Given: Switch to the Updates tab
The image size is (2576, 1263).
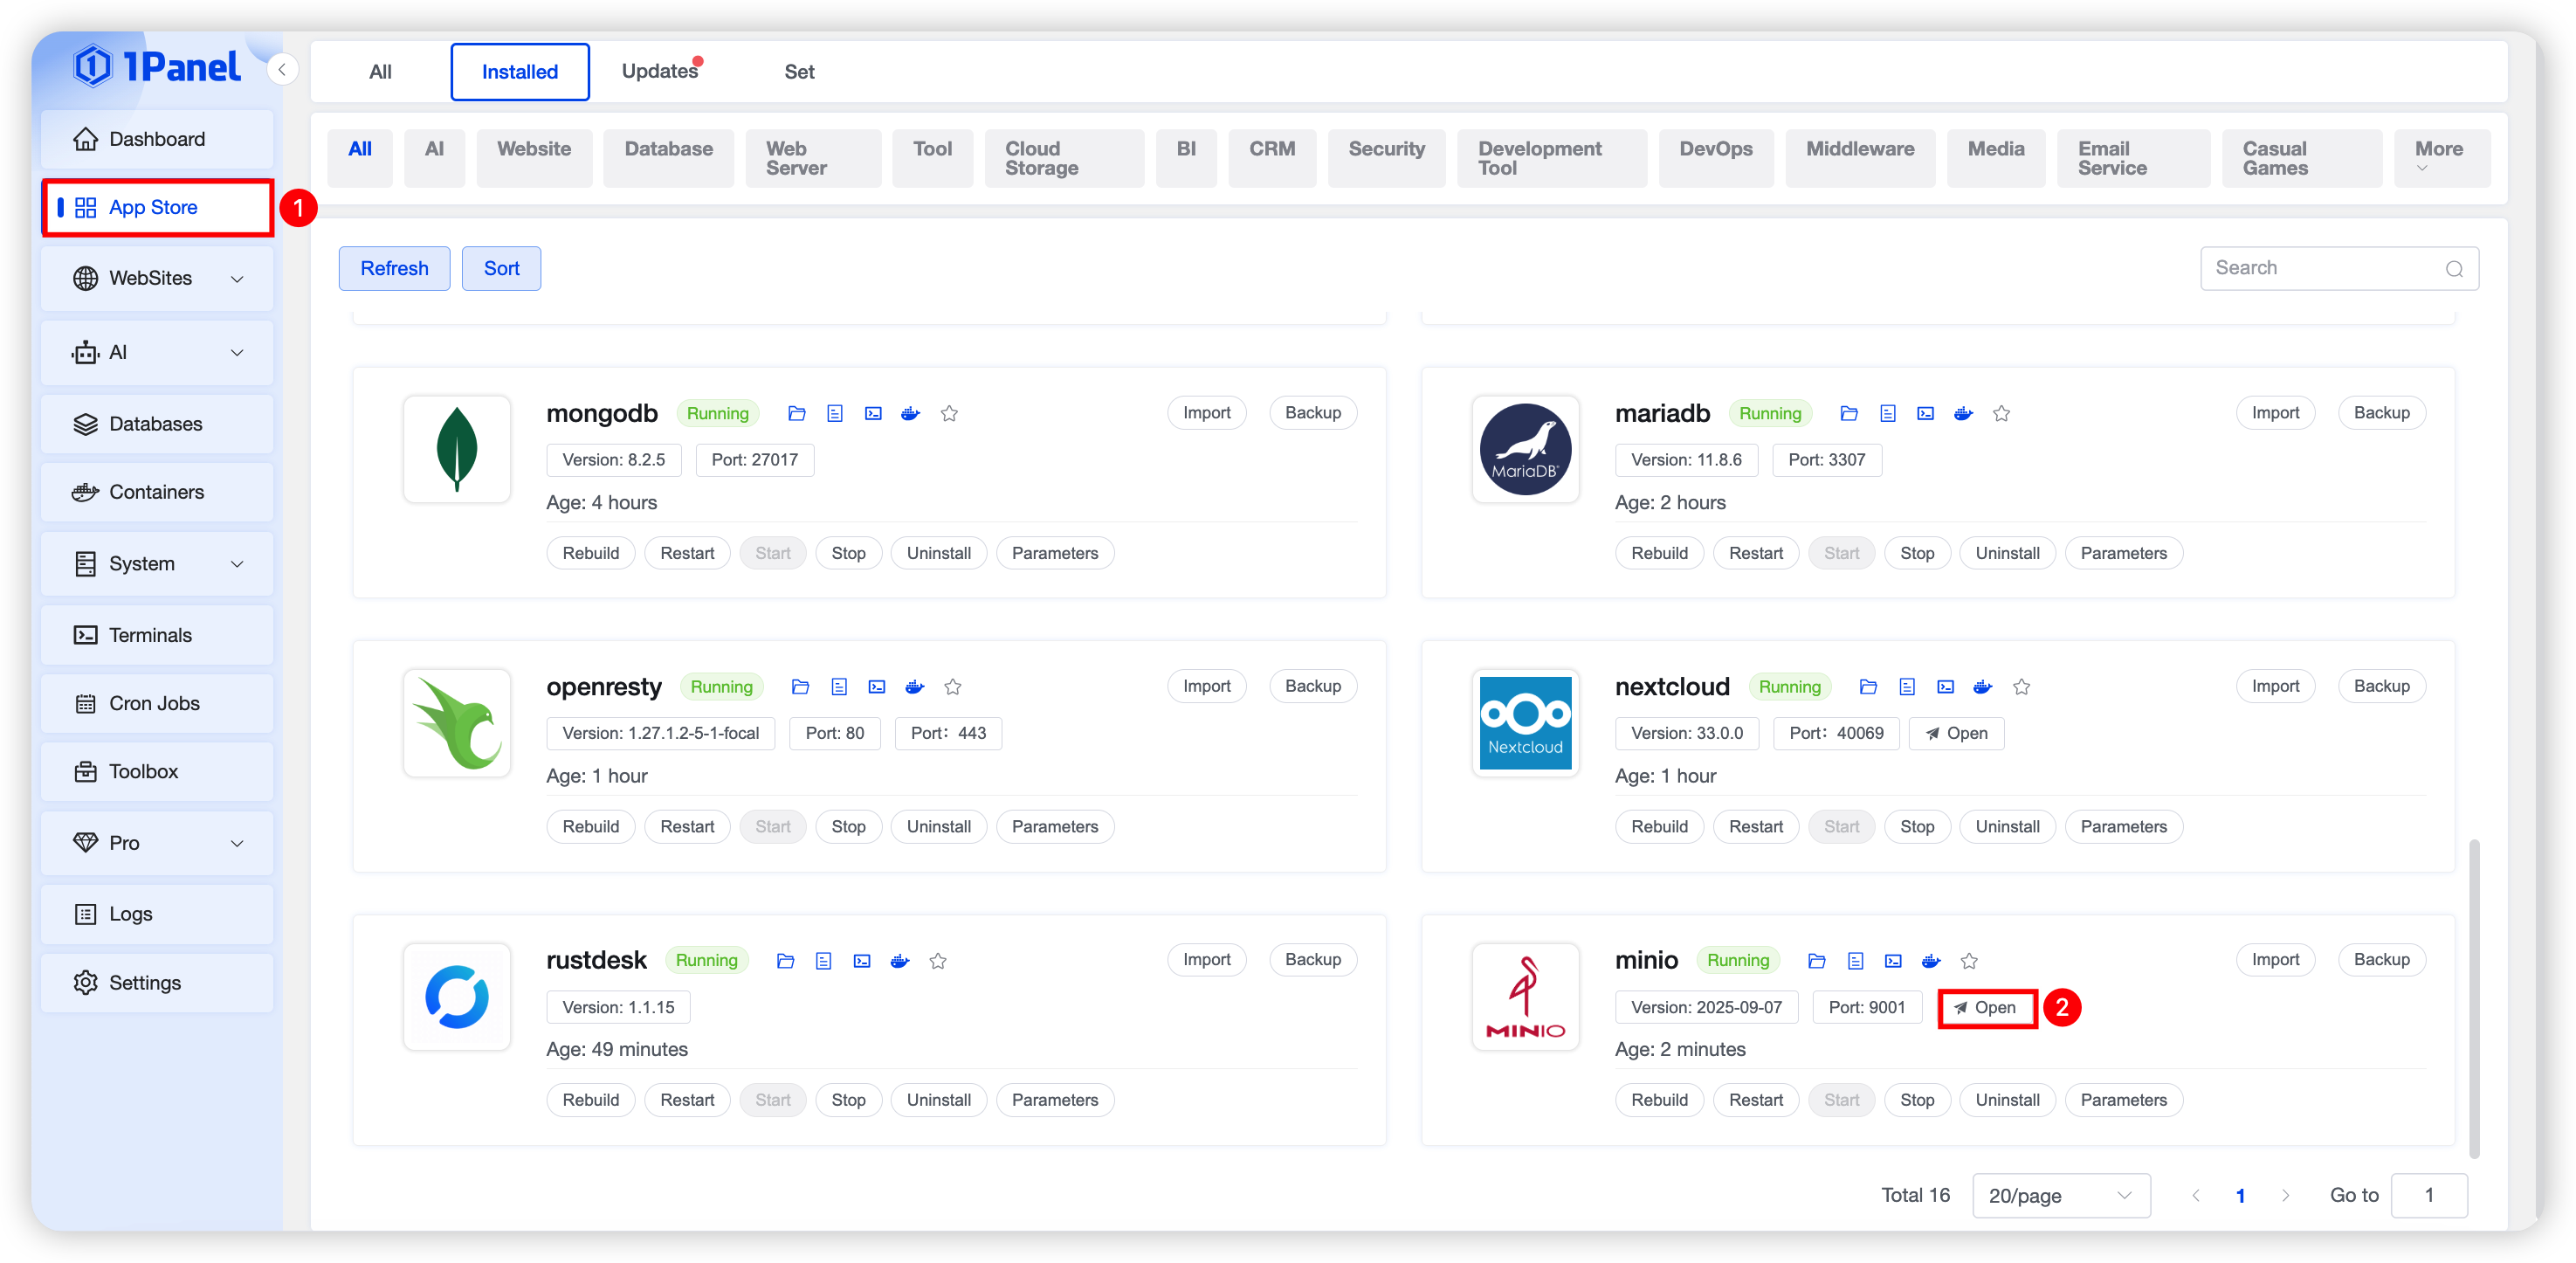Looking at the screenshot, I should click(660, 71).
